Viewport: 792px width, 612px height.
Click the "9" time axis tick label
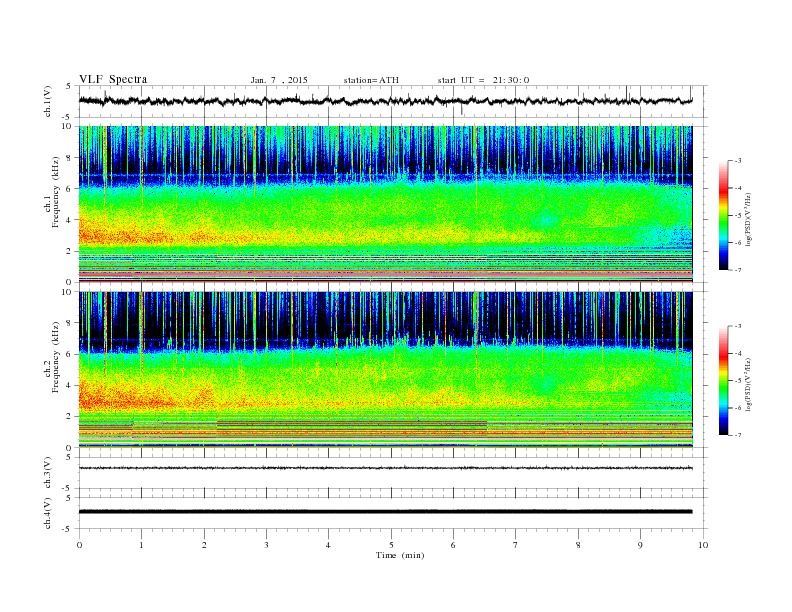640,545
